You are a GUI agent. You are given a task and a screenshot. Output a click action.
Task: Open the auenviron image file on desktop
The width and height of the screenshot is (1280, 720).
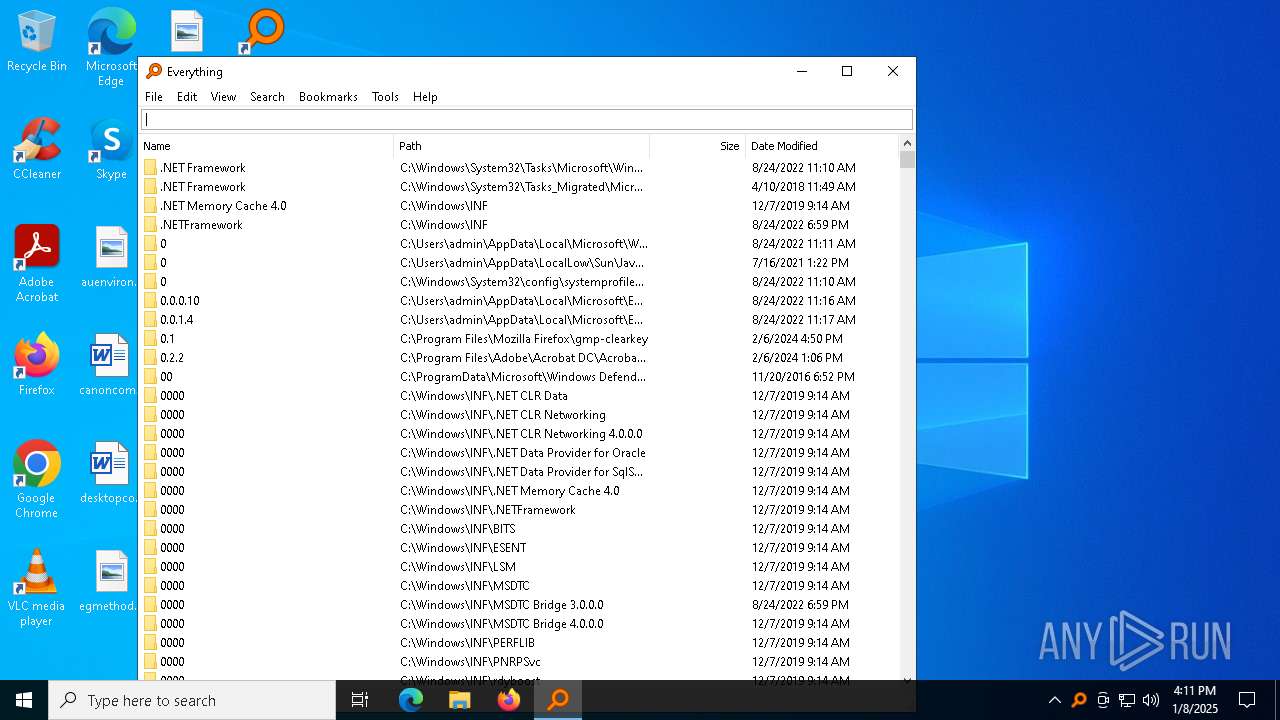(x=111, y=257)
